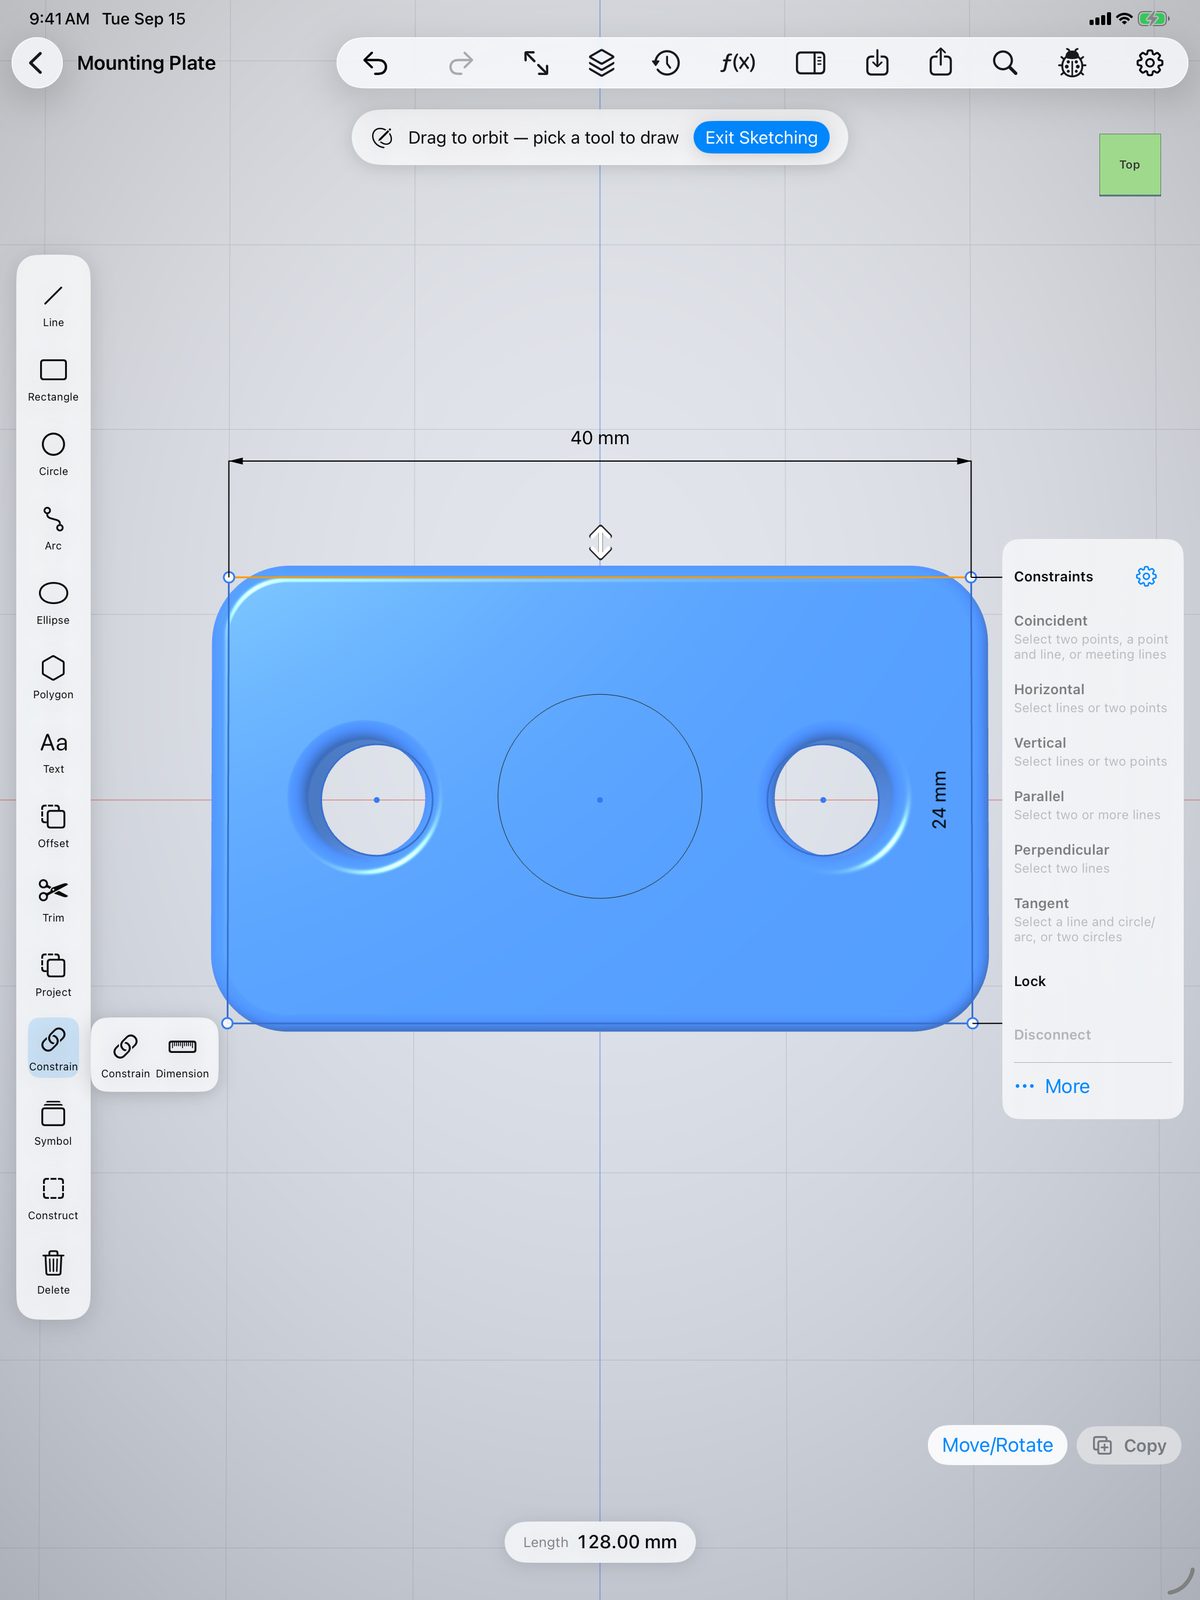
Task: Select the right hole center point
Action: [x=823, y=800]
